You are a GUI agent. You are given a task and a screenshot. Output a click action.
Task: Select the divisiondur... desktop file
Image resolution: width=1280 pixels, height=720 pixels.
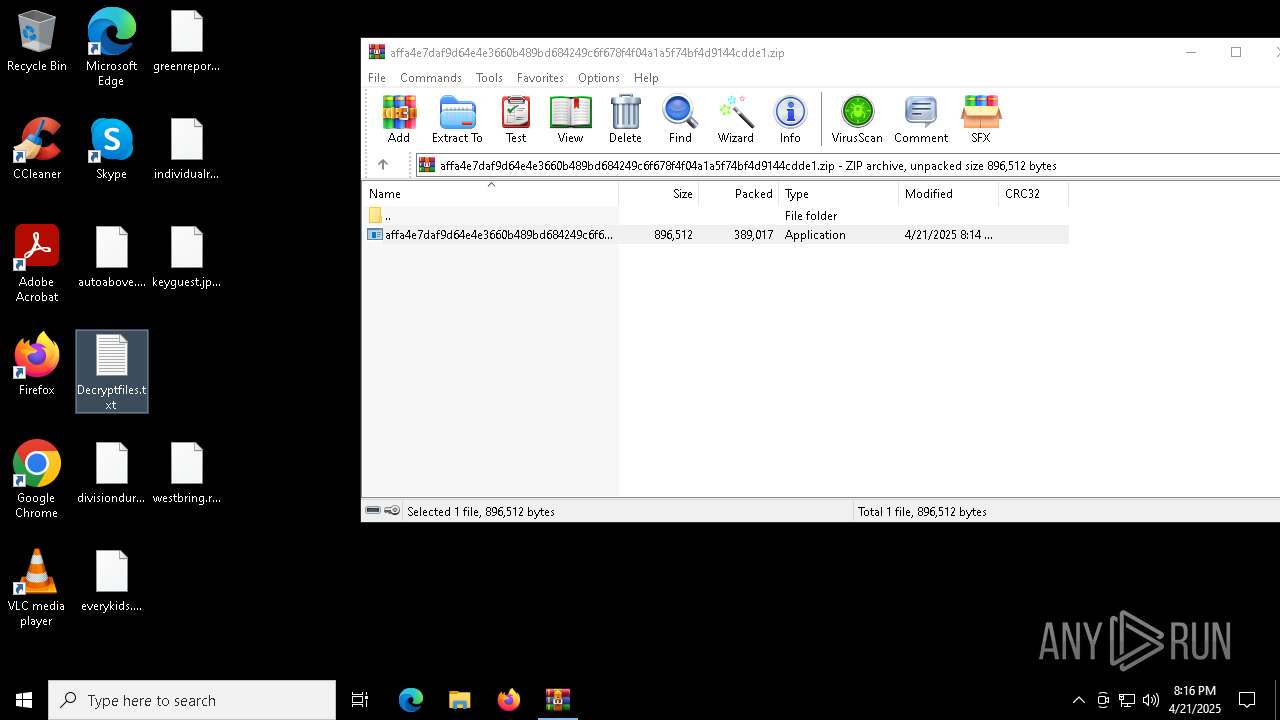[x=112, y=473]
